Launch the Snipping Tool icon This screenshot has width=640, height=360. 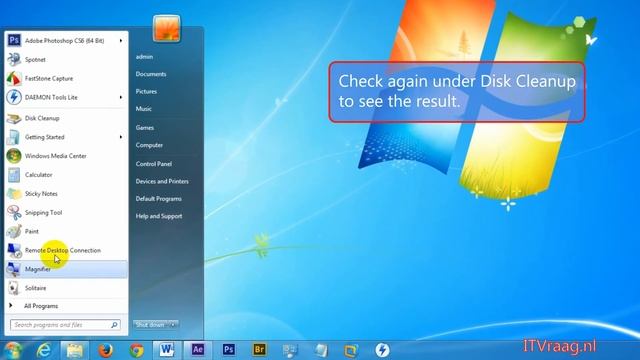[x=13, y=213]
